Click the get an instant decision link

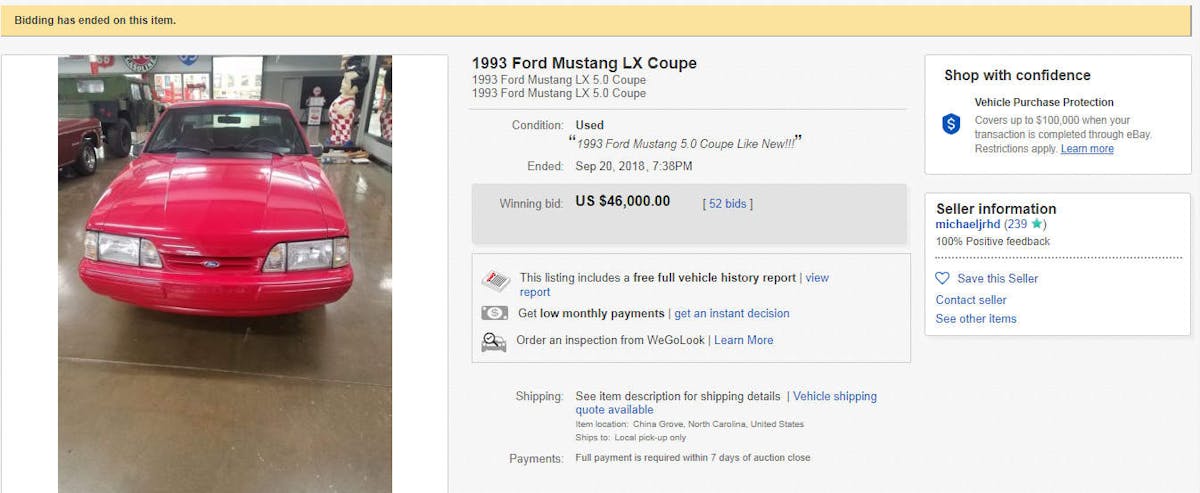tap(732, 313)
